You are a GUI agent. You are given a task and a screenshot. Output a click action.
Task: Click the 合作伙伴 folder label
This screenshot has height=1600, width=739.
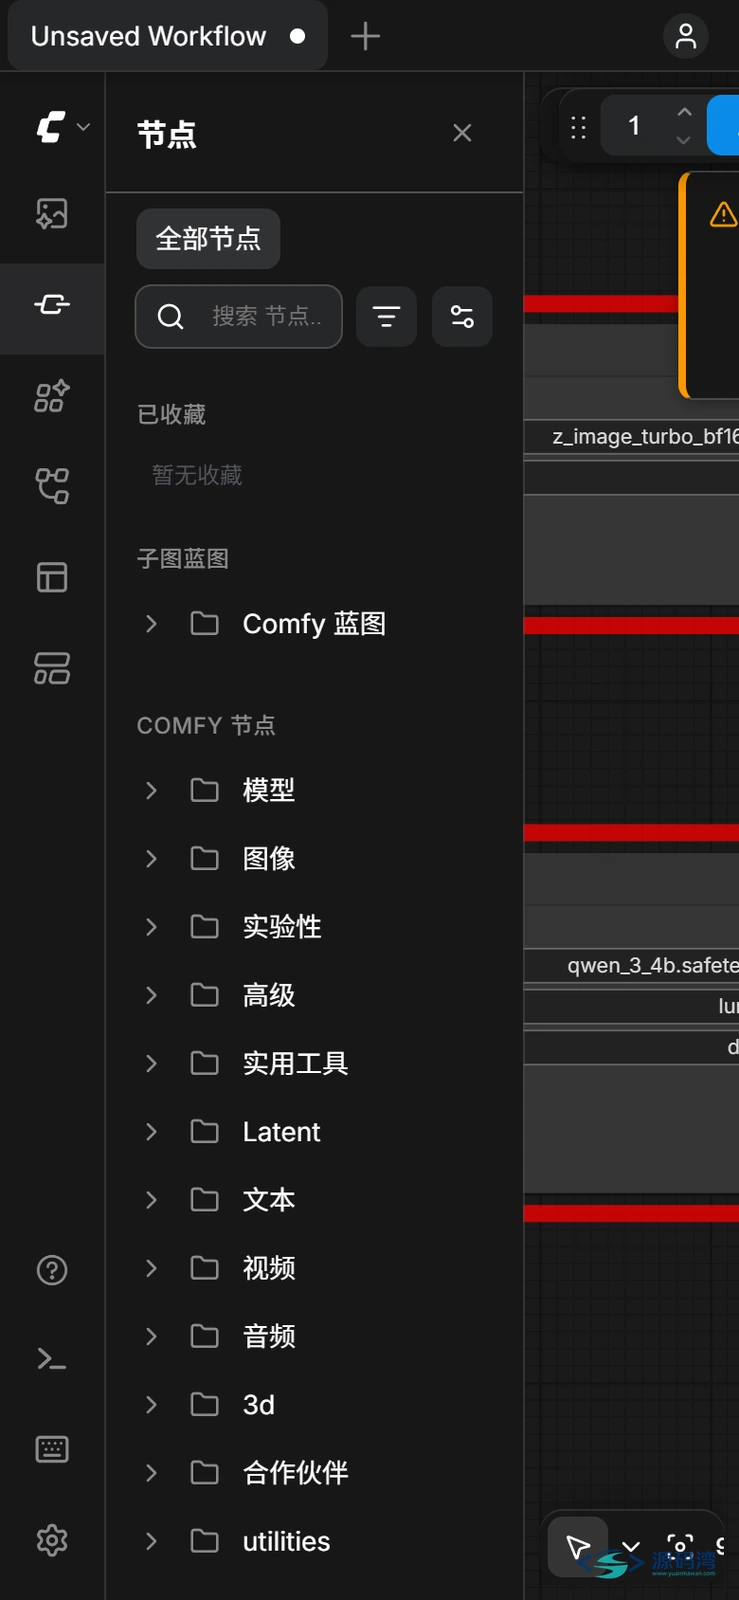[295, 1472]
